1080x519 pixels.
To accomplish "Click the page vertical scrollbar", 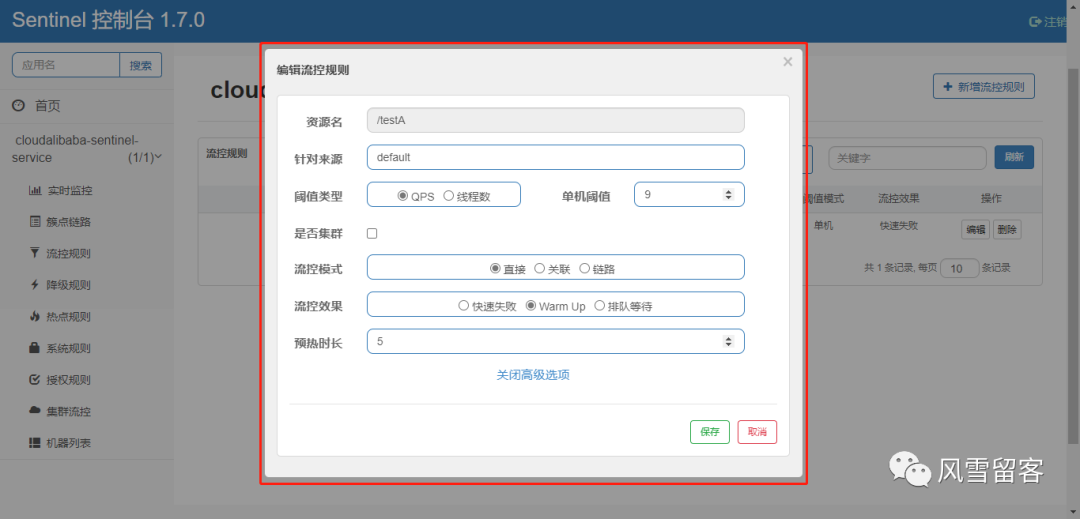I will [x=1074, y=255].
